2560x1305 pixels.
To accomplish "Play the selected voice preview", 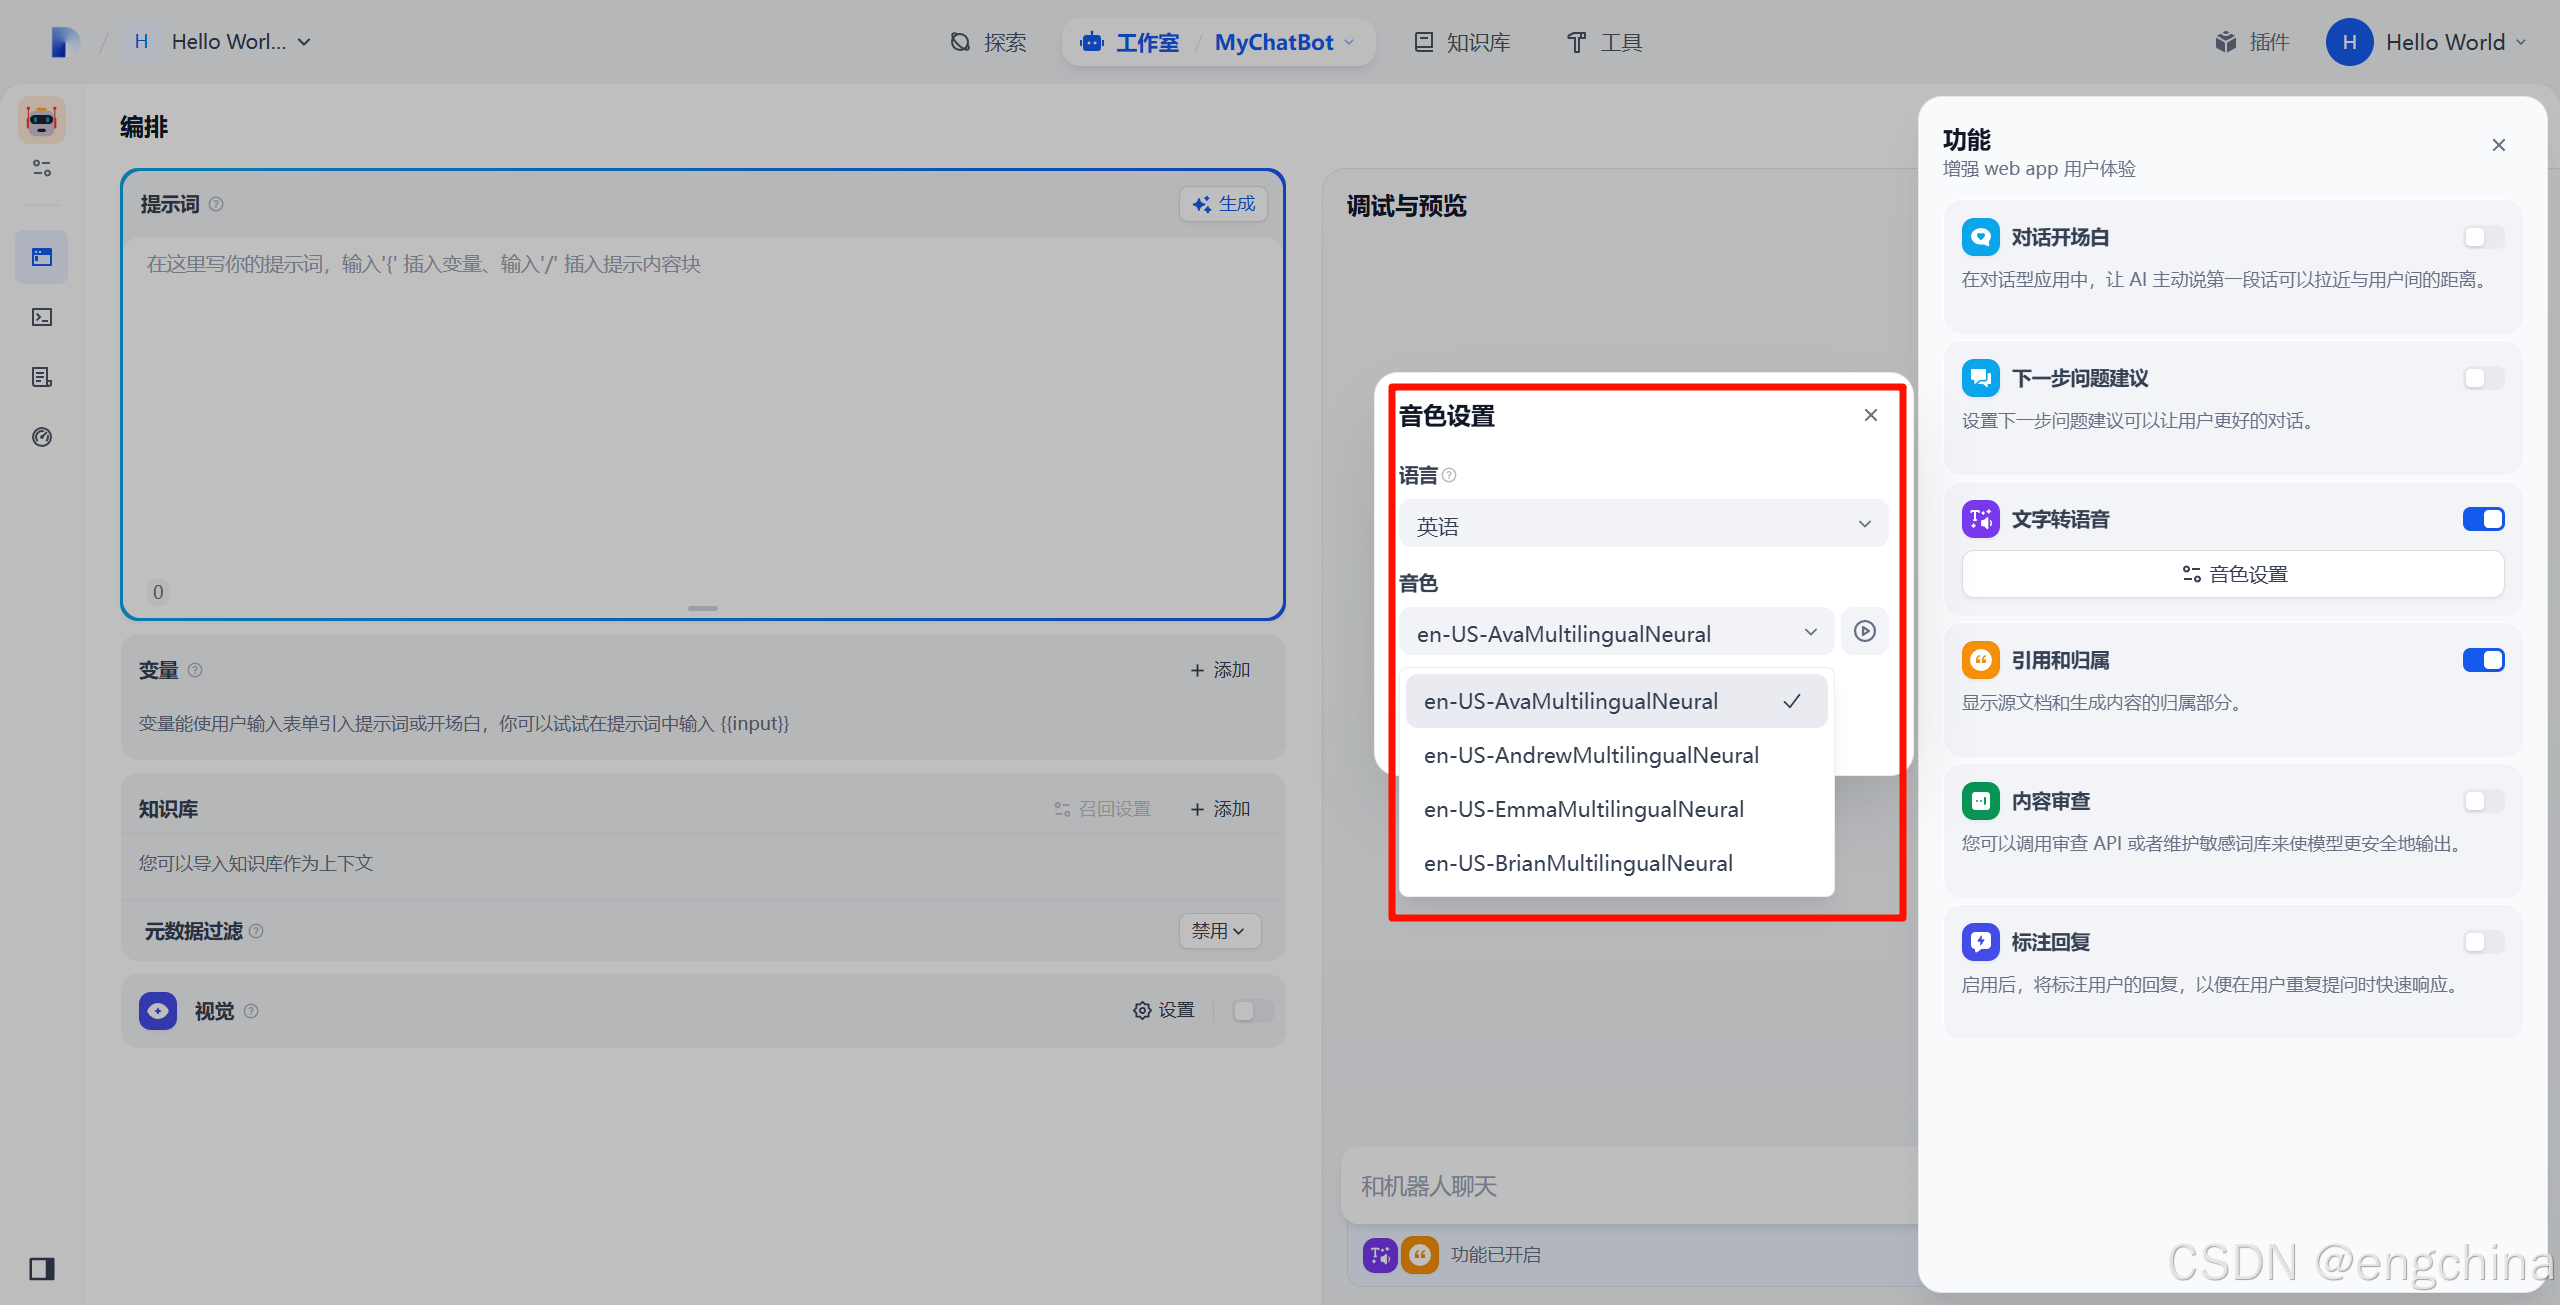I will click(x=1864, y=631).
